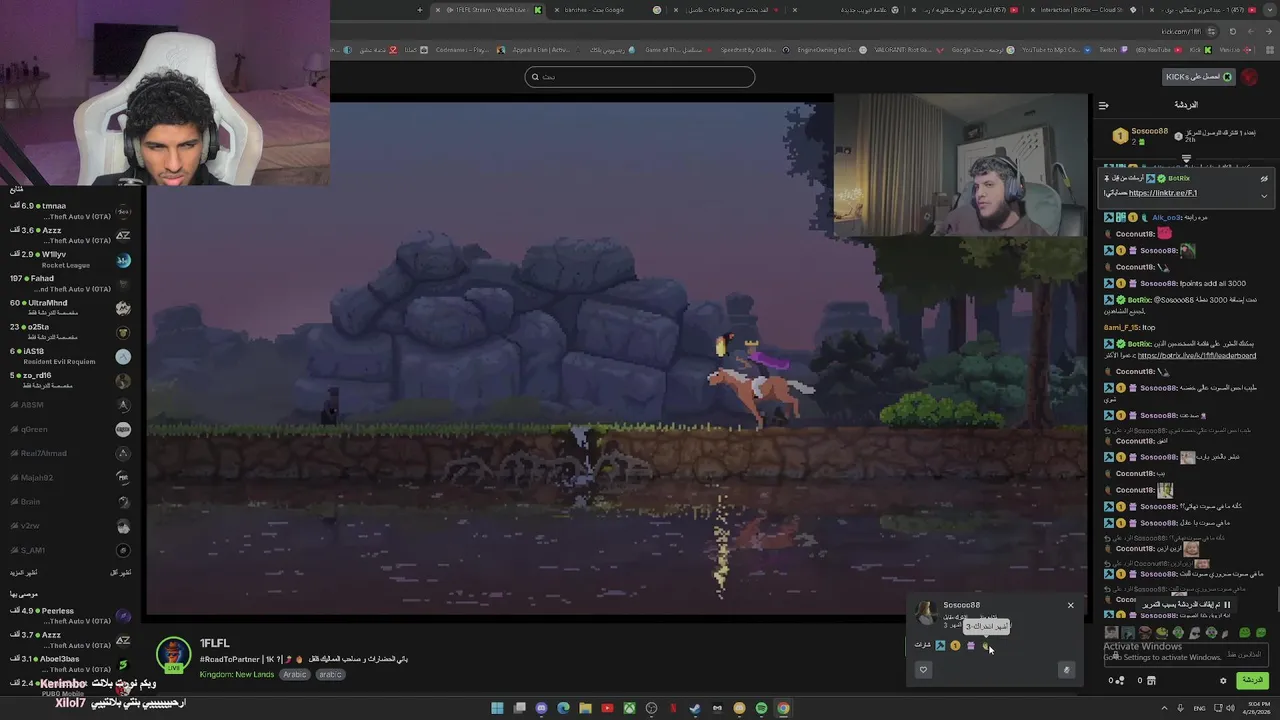Open chat settings gear icon
Screen dimensions: 1280x720
pyautogui.click(x=1222, y=680)
